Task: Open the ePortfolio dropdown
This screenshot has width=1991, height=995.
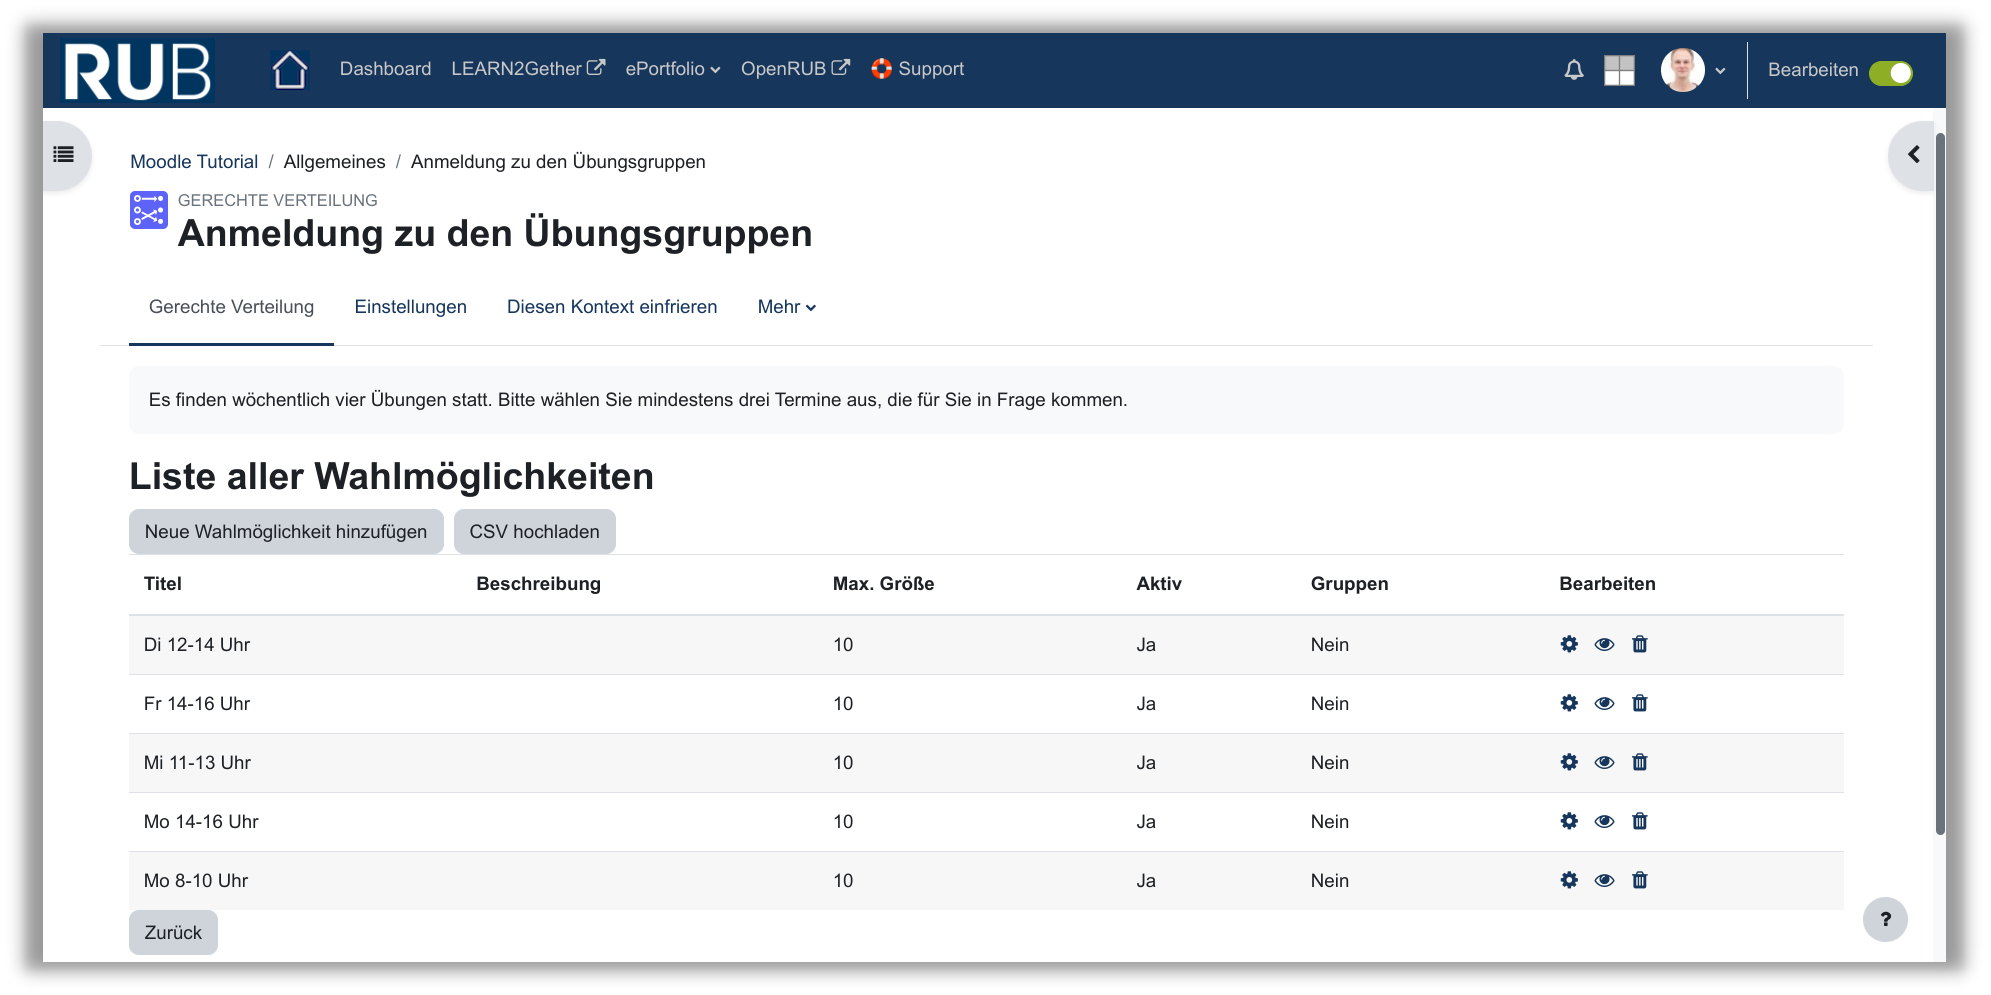Action: (672, 69)
